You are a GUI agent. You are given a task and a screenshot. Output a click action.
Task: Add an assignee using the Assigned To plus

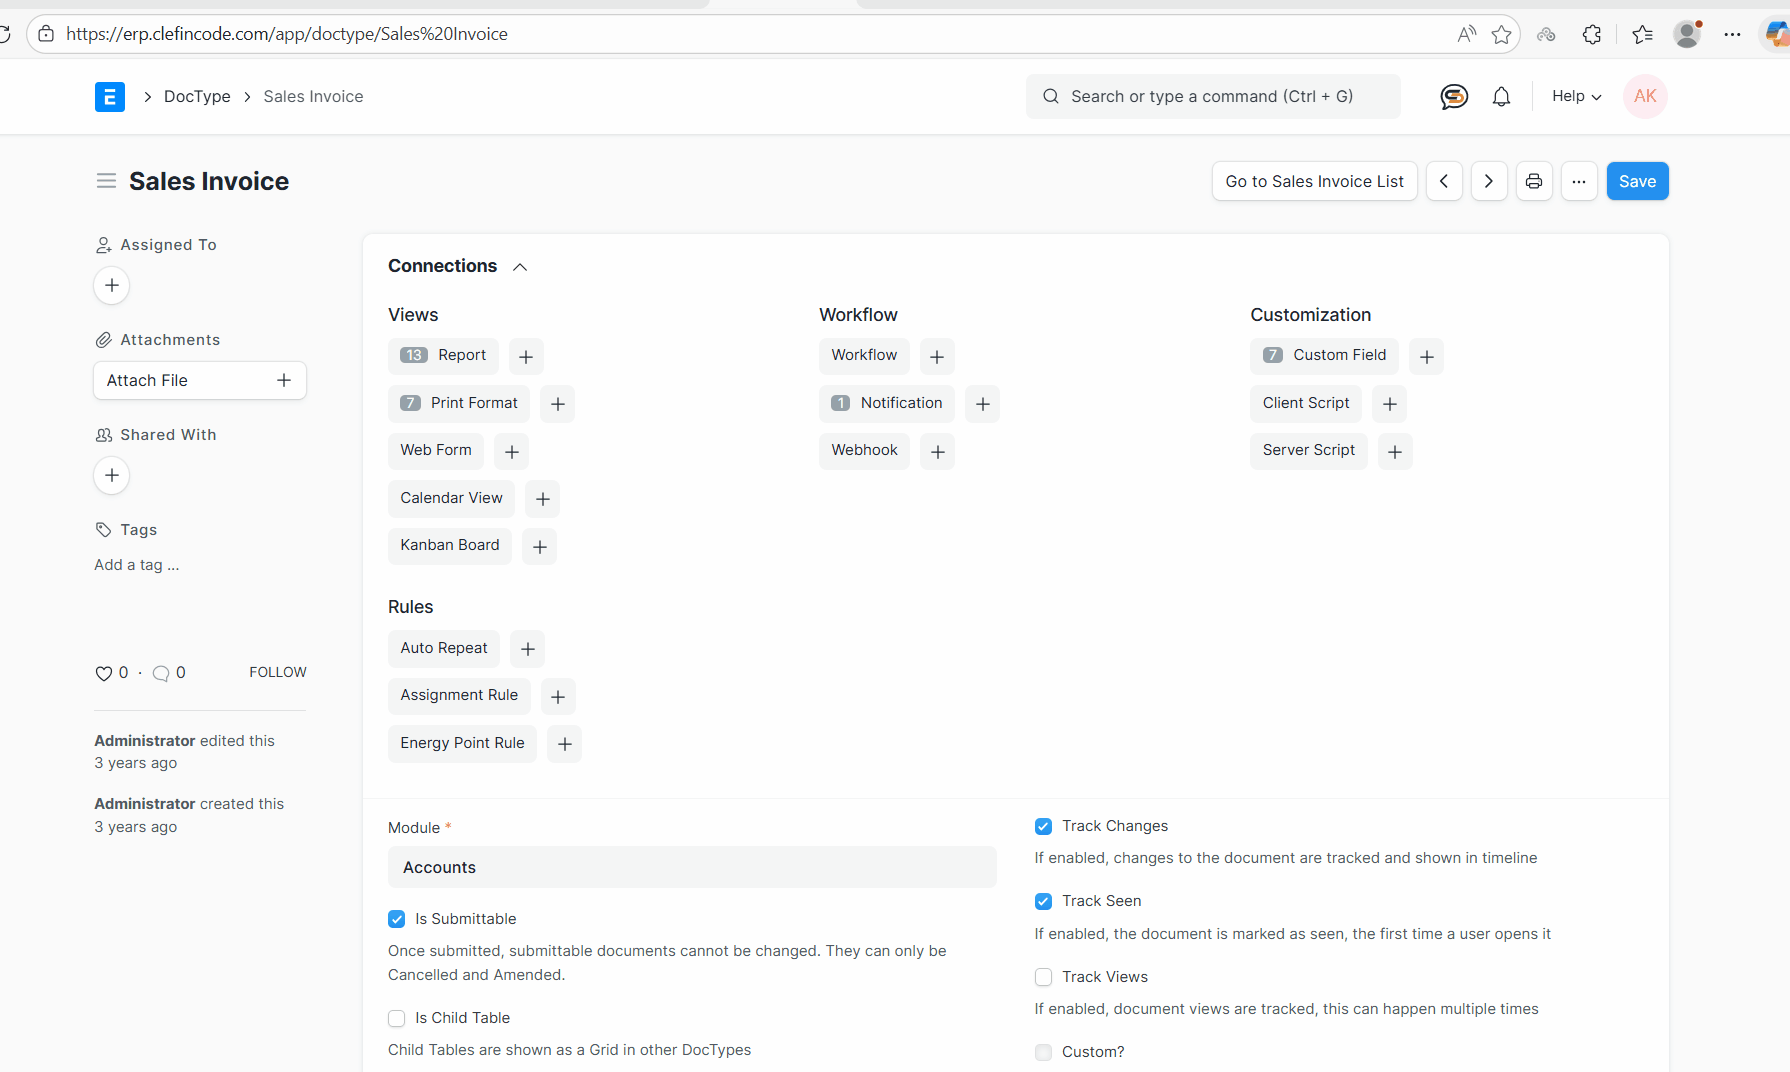click(x=111, y=285)
